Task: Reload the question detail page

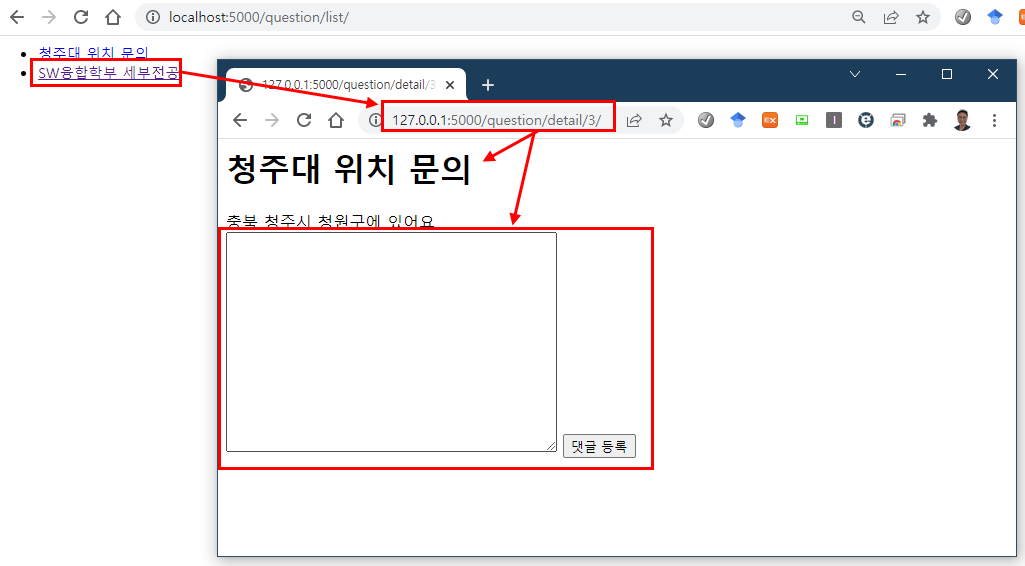Action: tap(304, 120)
